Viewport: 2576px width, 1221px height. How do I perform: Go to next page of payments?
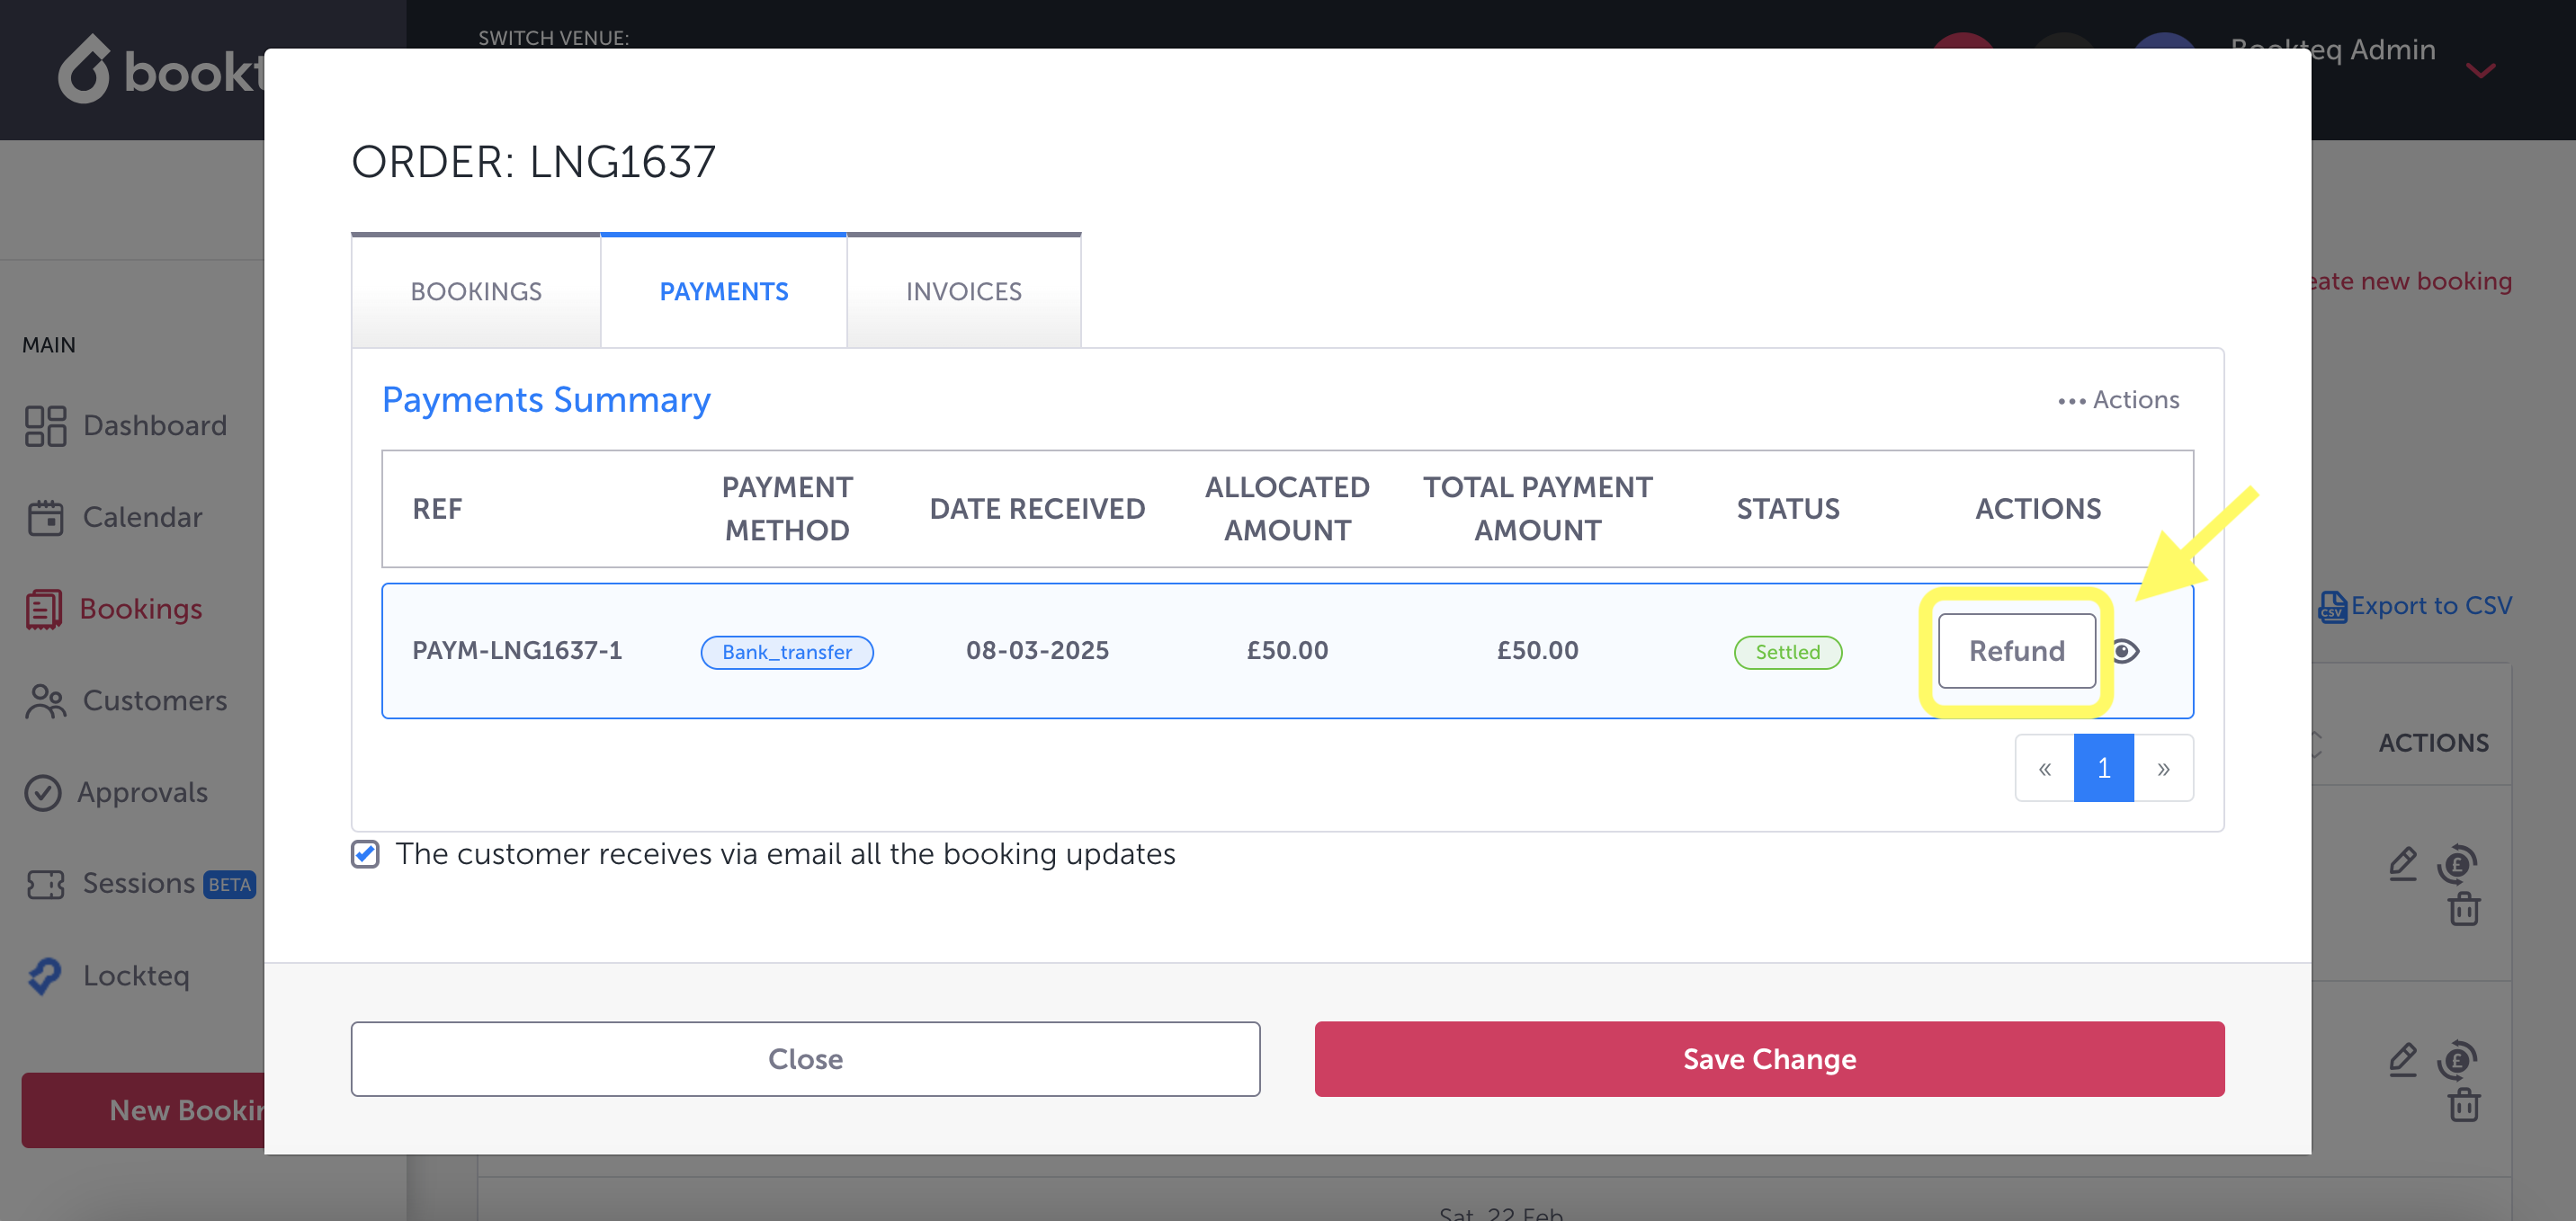point(2163,768)
